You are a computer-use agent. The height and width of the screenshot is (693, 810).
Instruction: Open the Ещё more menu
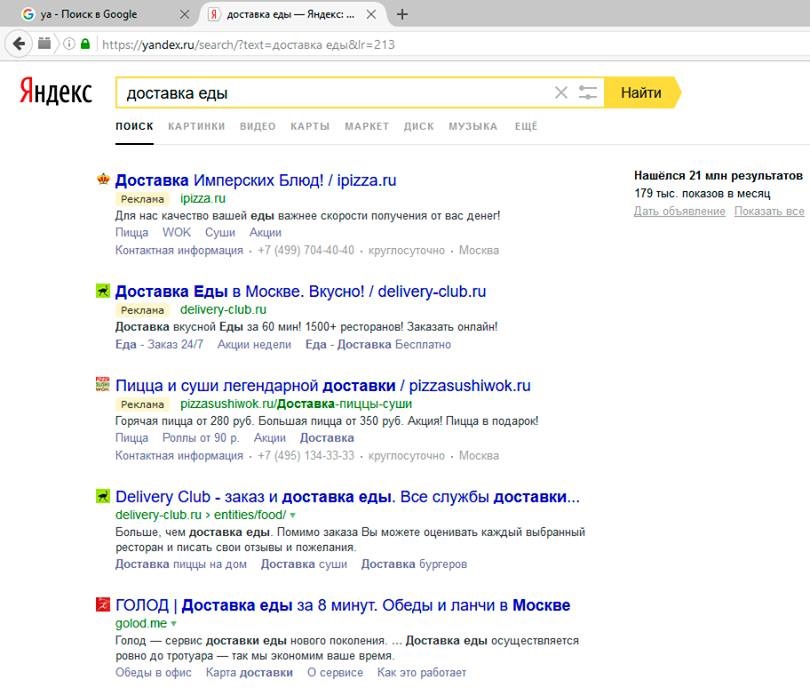pyautogui.click(x=526, y=127)
